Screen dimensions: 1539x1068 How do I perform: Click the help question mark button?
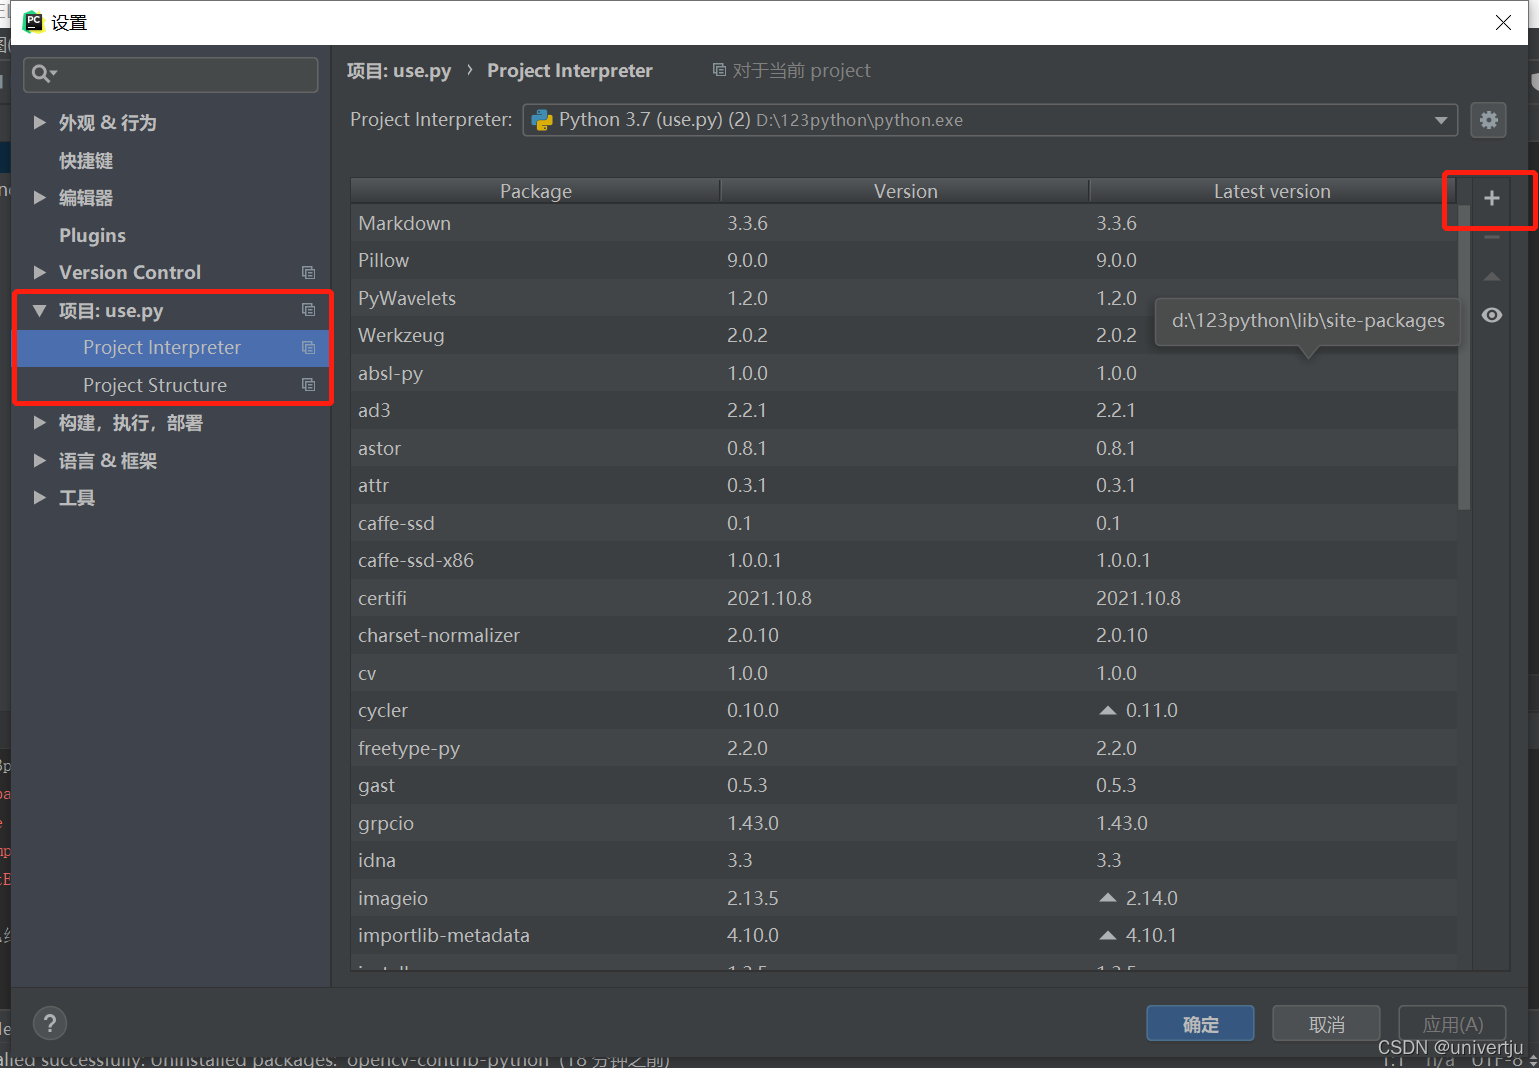point(50,1023)
